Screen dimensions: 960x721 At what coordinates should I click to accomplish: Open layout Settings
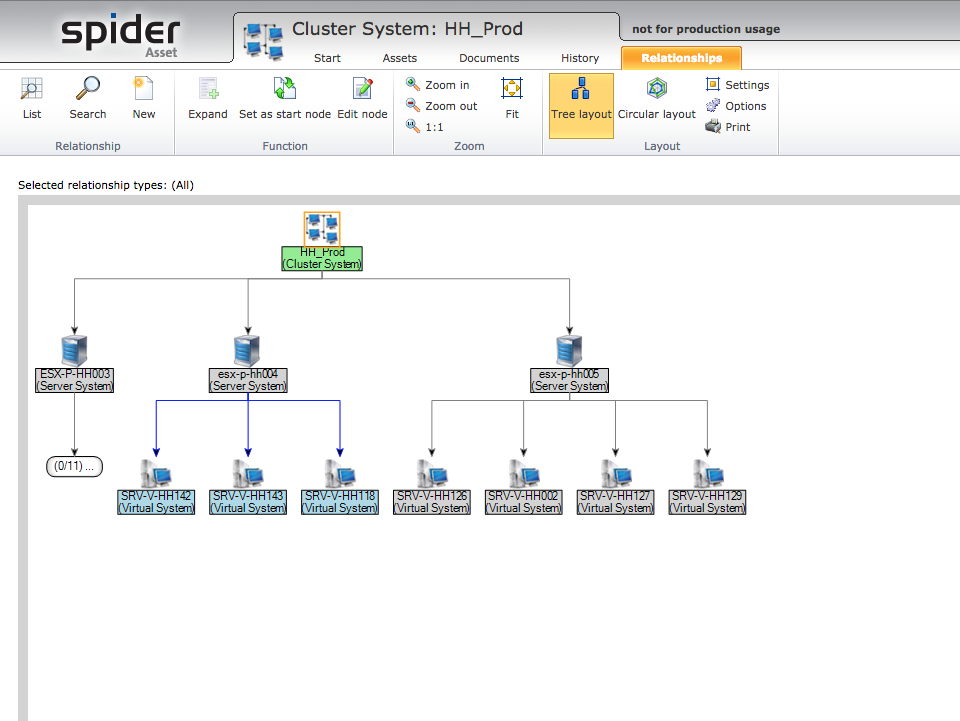[737, 85]
